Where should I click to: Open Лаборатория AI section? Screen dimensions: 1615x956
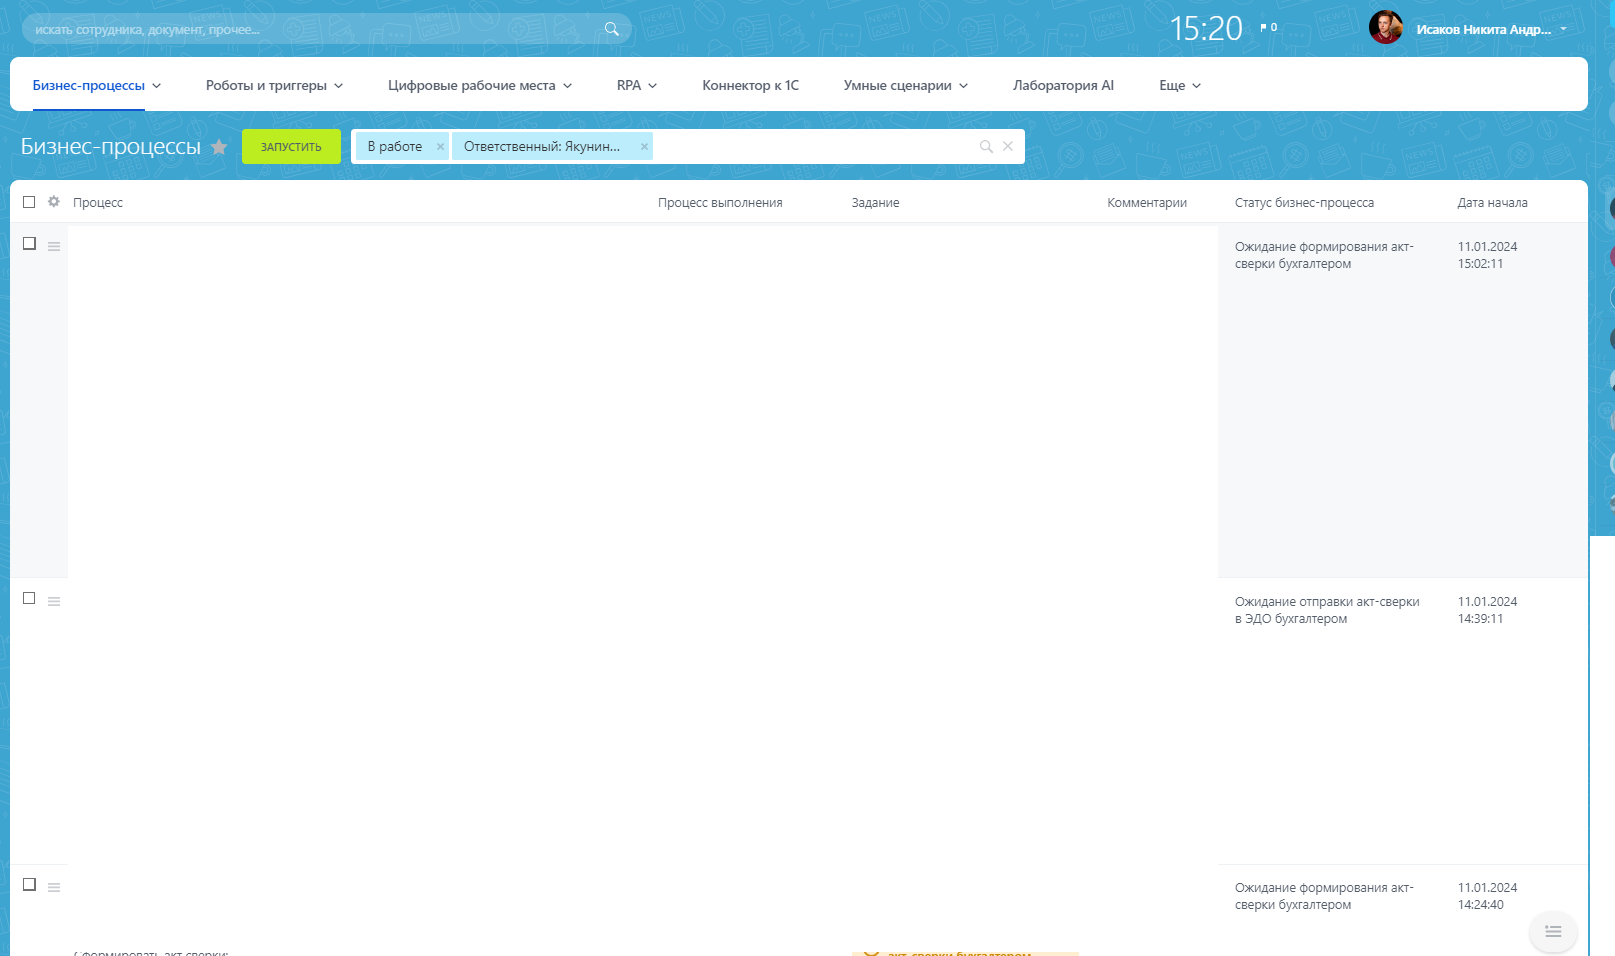[1063, 85]
